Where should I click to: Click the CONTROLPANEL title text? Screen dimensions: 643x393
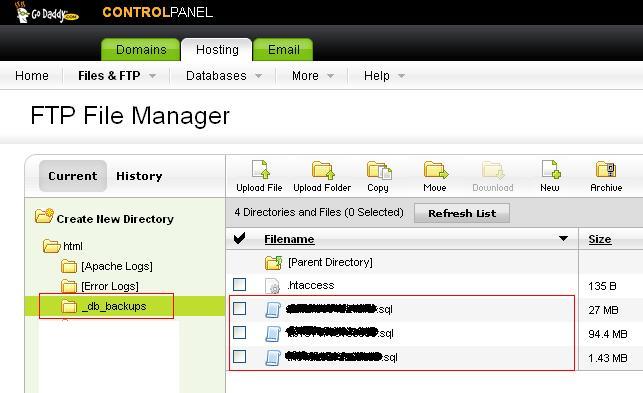[157, 12]
